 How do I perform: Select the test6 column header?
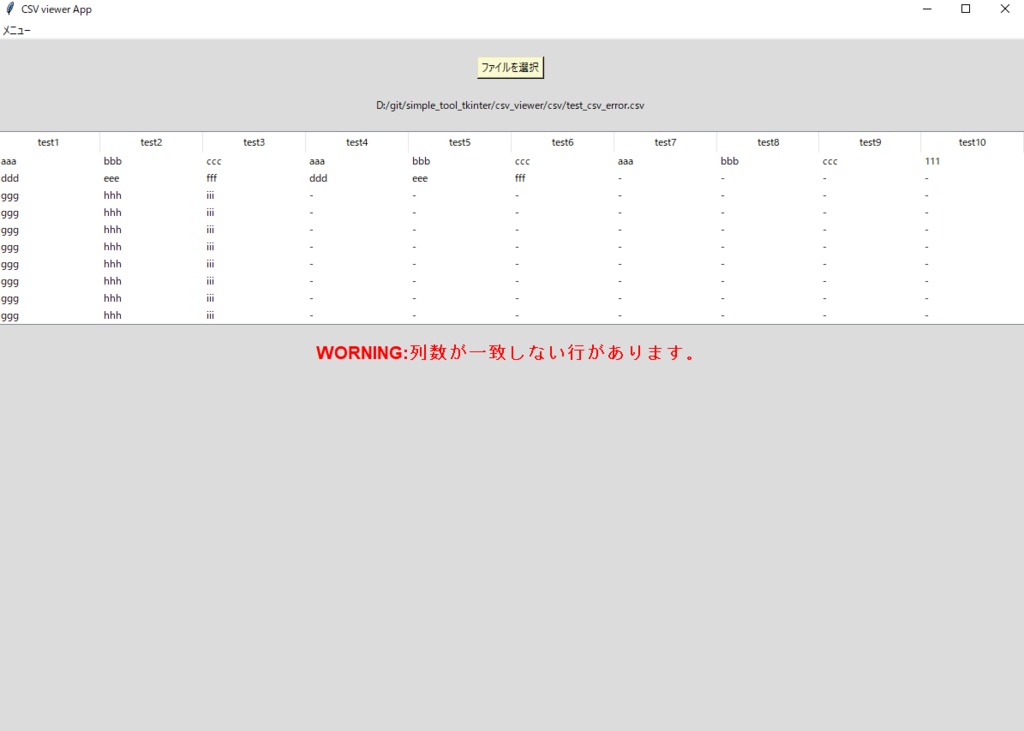(x=562, y=142)
